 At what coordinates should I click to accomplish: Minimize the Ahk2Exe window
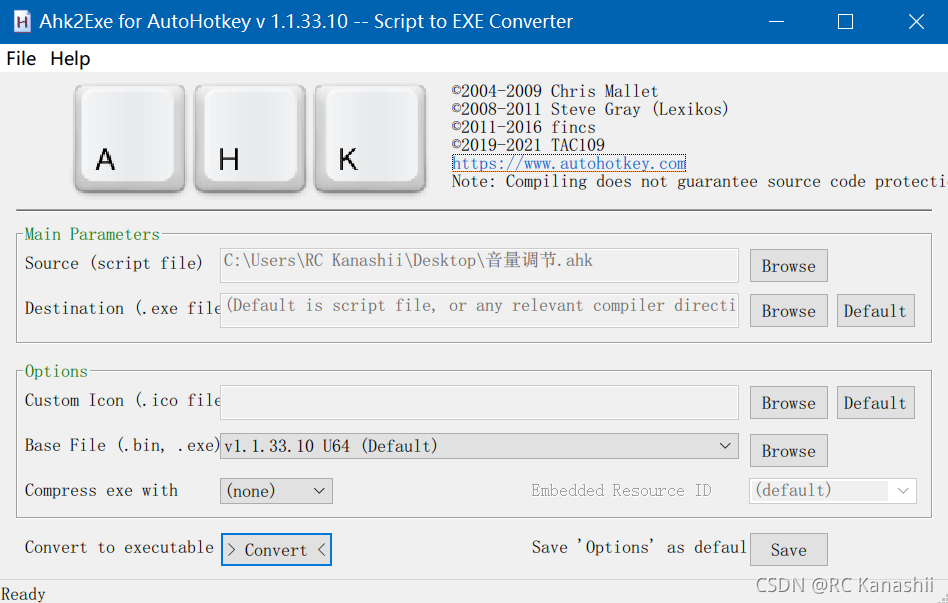point(776,22)
